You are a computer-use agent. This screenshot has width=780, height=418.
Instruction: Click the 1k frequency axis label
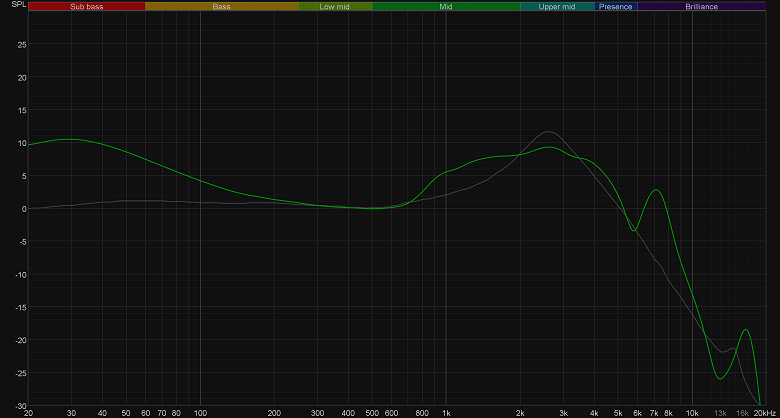(x=446, y=413)
